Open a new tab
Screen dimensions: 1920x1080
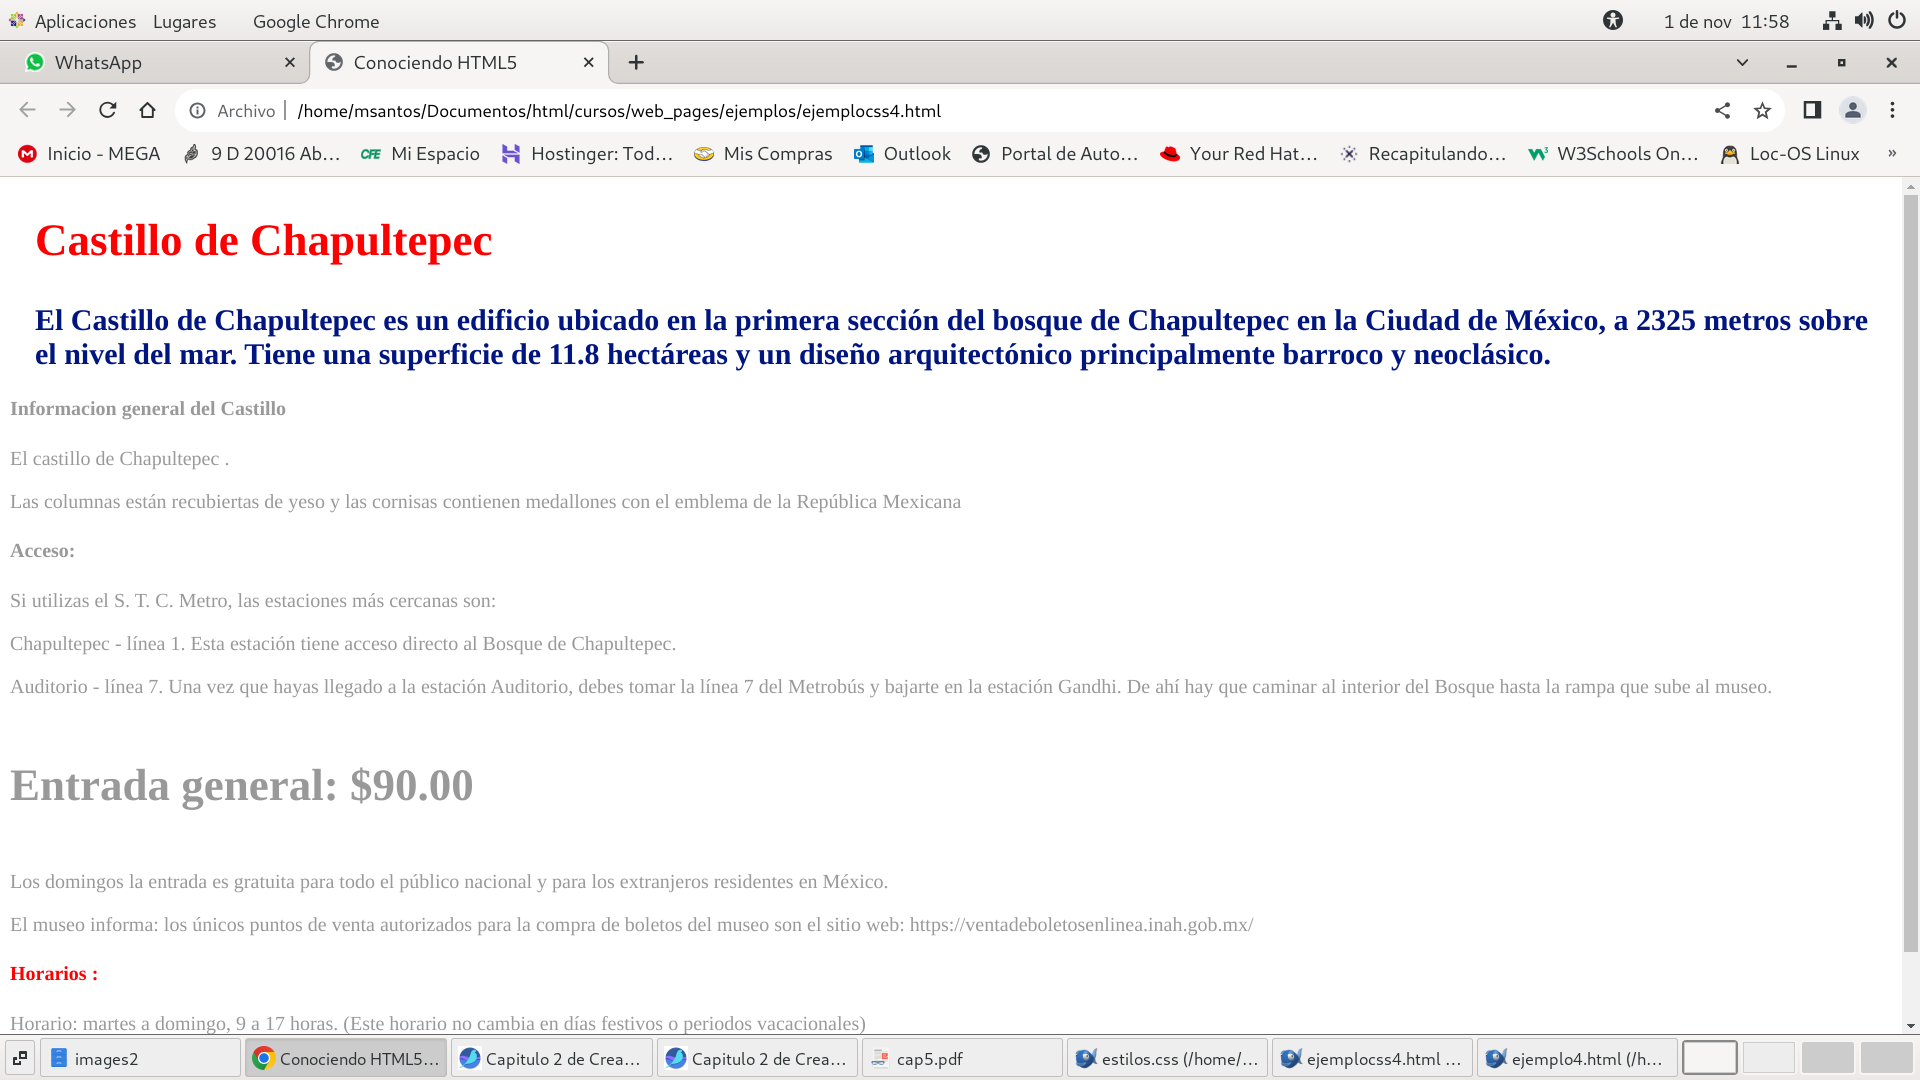click(x=636, y=62)
